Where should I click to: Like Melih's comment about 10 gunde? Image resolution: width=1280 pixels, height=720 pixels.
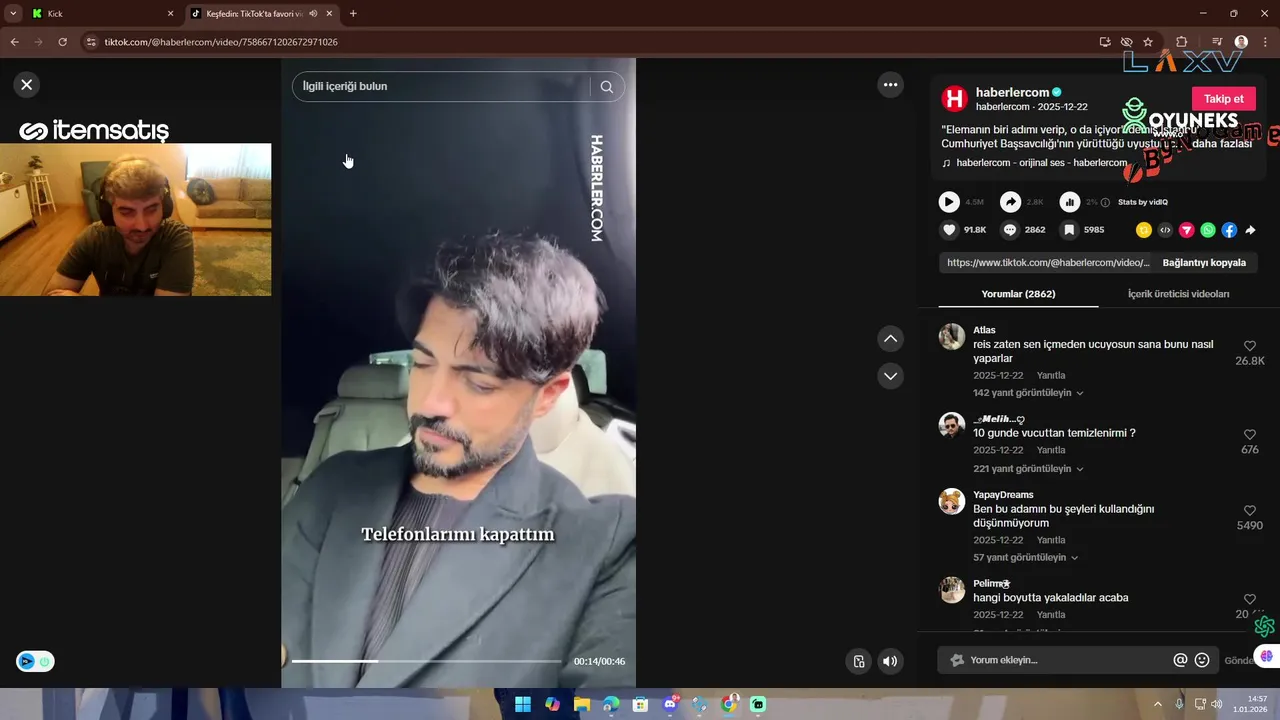[1250, 435]
